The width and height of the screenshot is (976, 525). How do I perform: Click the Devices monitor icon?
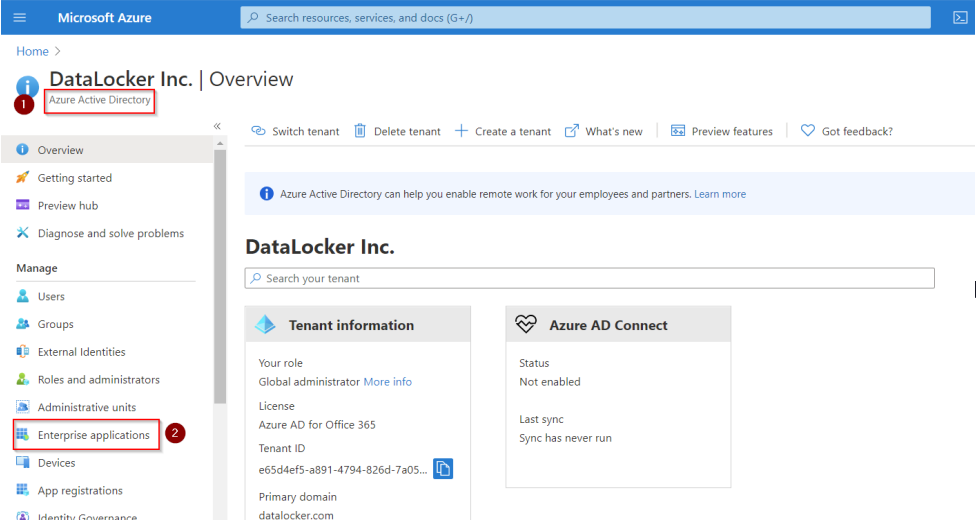point(22,462)
